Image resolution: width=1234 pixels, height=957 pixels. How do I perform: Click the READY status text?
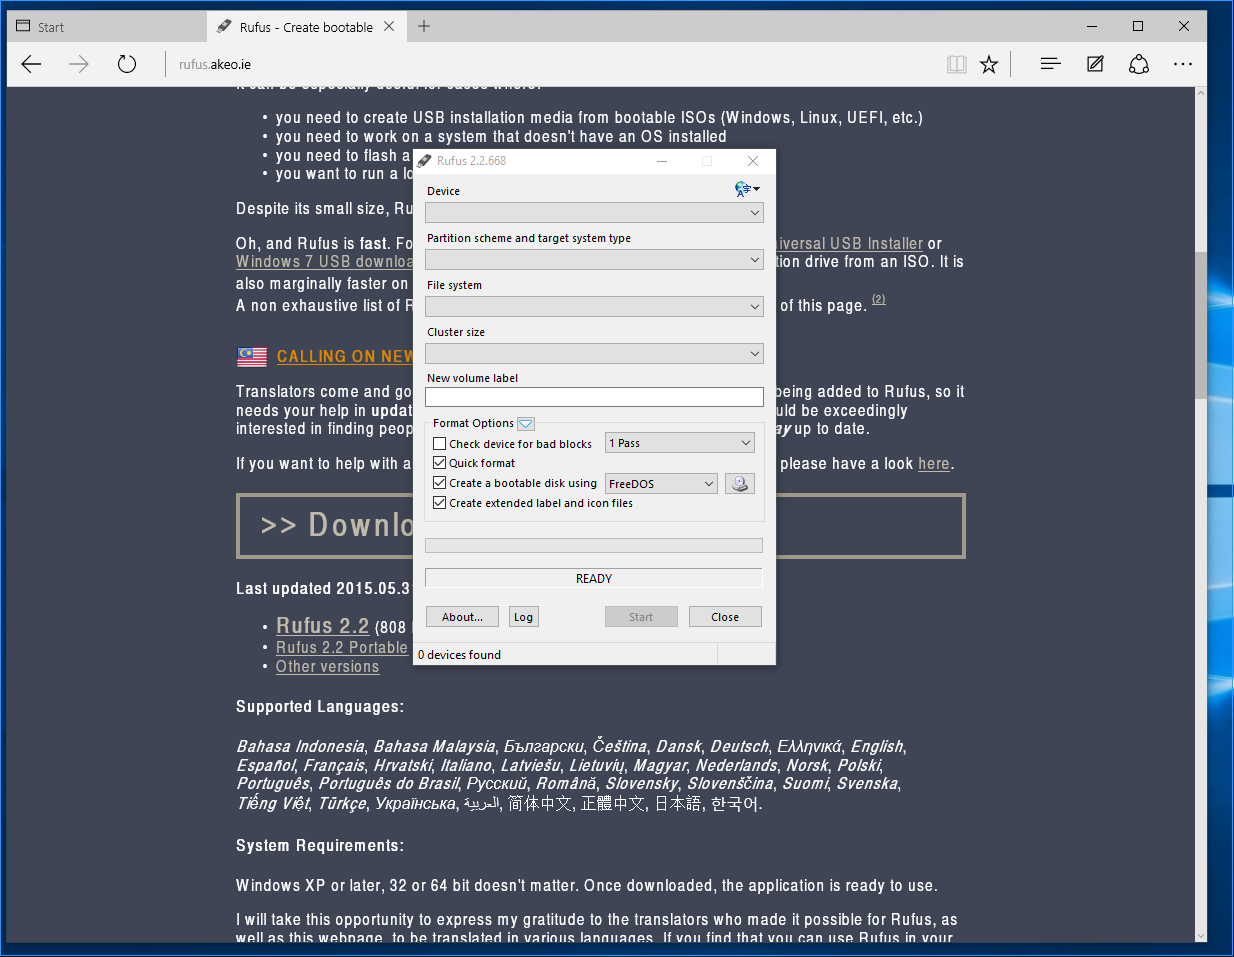click(594, 579)
